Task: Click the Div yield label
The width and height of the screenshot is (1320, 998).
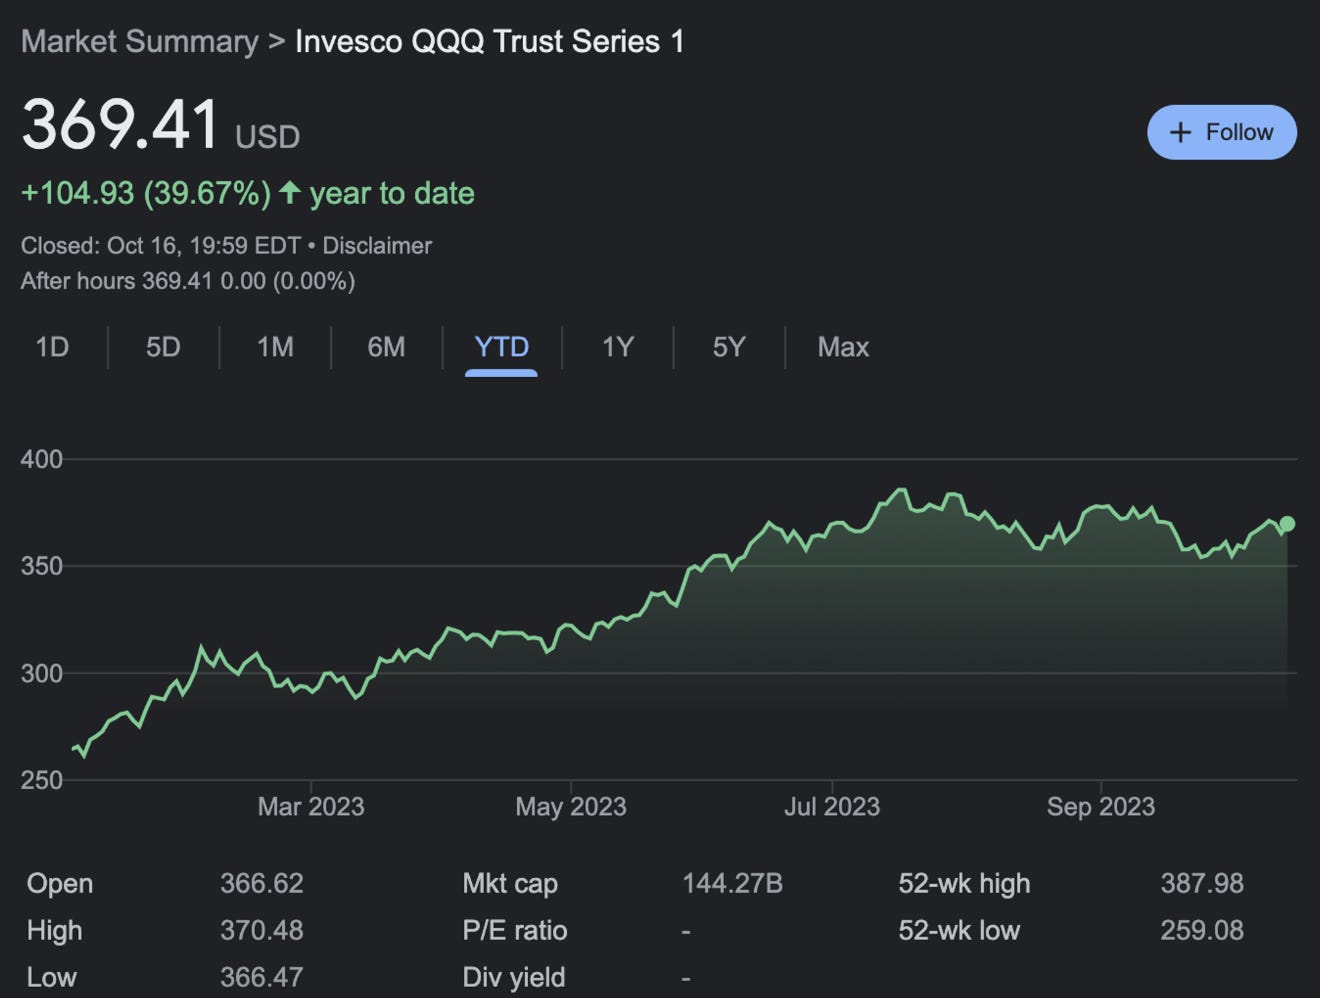Action: (x=514, y=977)
